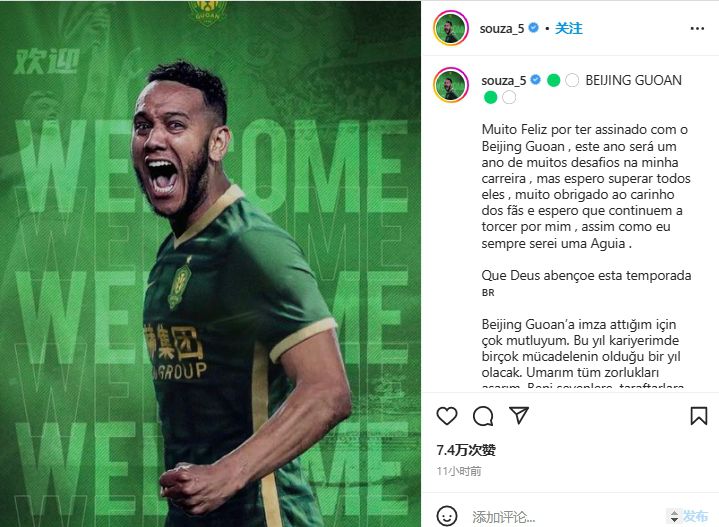Post the comment with 发布 button
This screenshot has height=527, width=719.
click(x=695, y=516)
